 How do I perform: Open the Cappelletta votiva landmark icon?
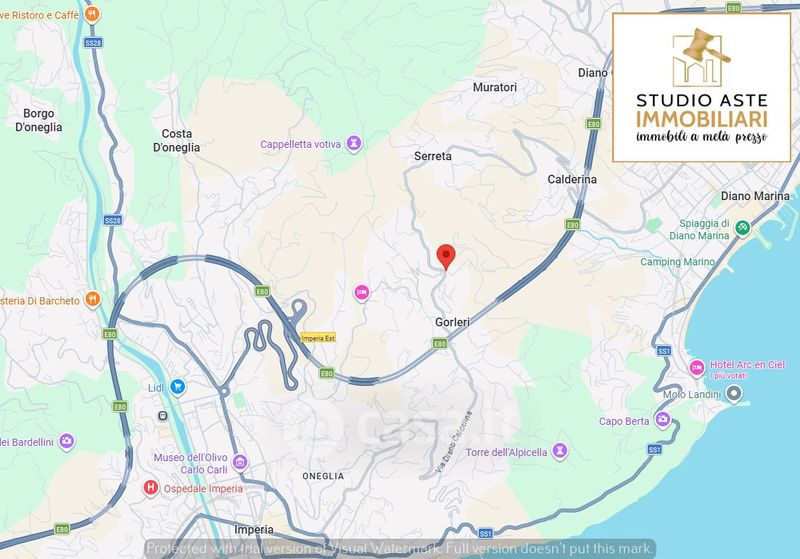click(353, 144)
